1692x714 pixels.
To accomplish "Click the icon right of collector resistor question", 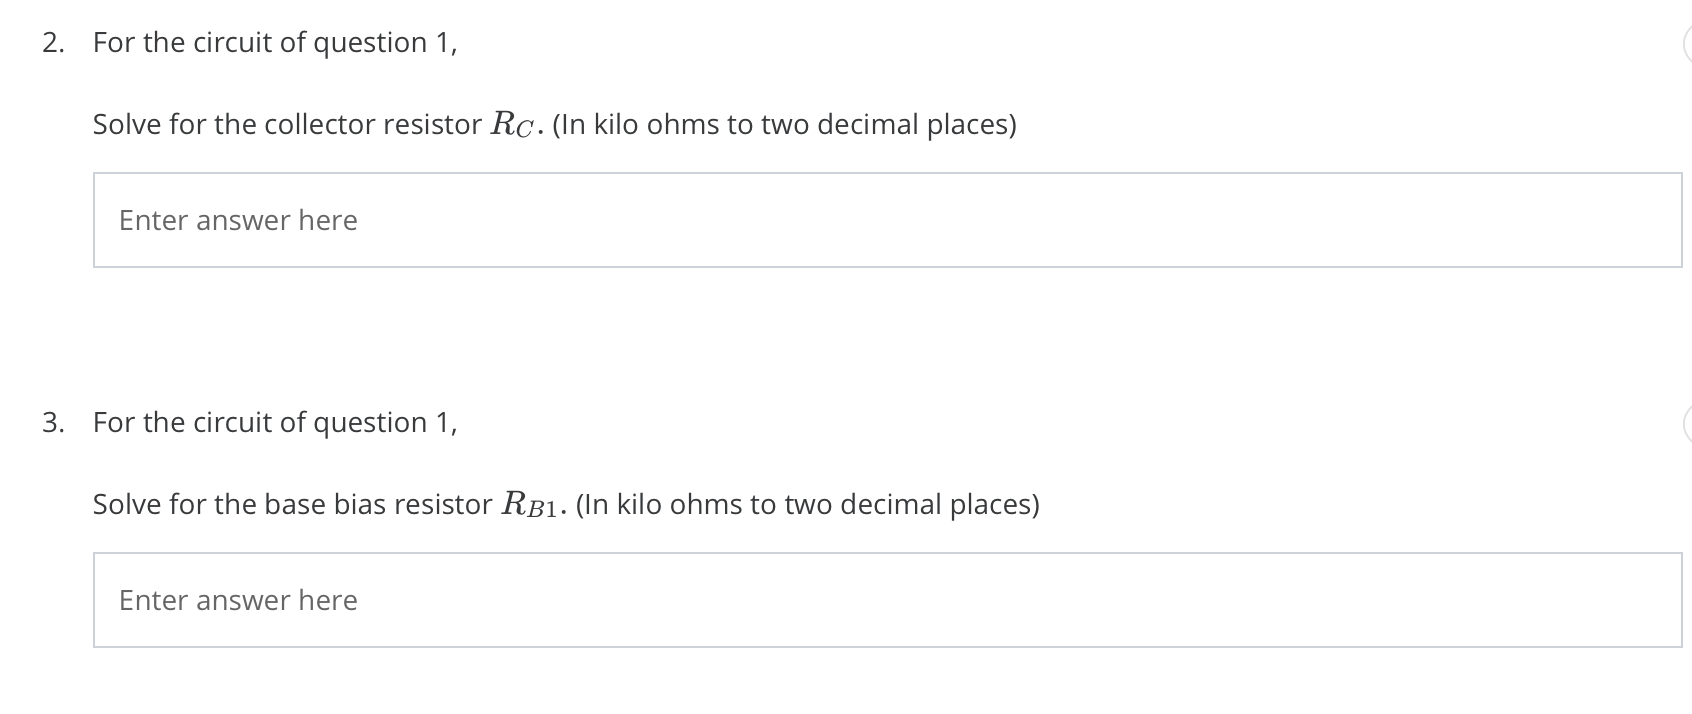I will click(1688, 42).
